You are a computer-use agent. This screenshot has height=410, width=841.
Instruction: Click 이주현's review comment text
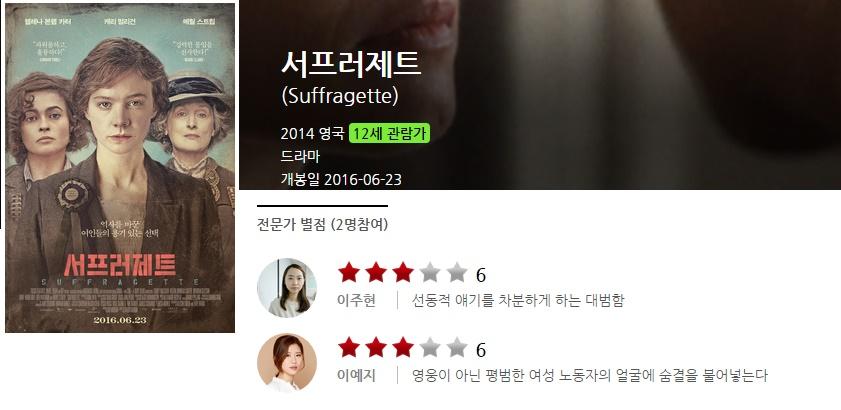pyautogui.click(x=518, y=301)
